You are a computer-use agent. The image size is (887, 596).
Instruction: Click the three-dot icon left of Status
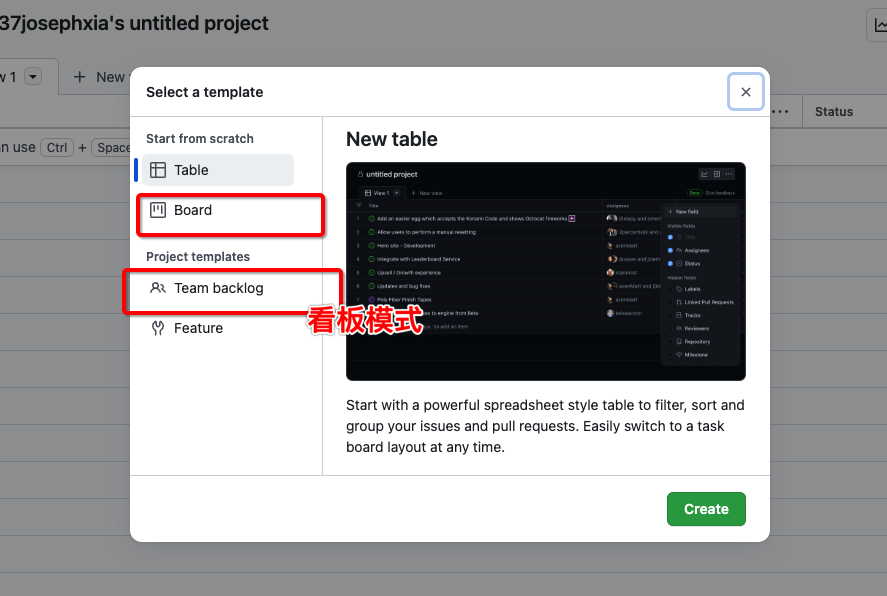click(782, 111)
